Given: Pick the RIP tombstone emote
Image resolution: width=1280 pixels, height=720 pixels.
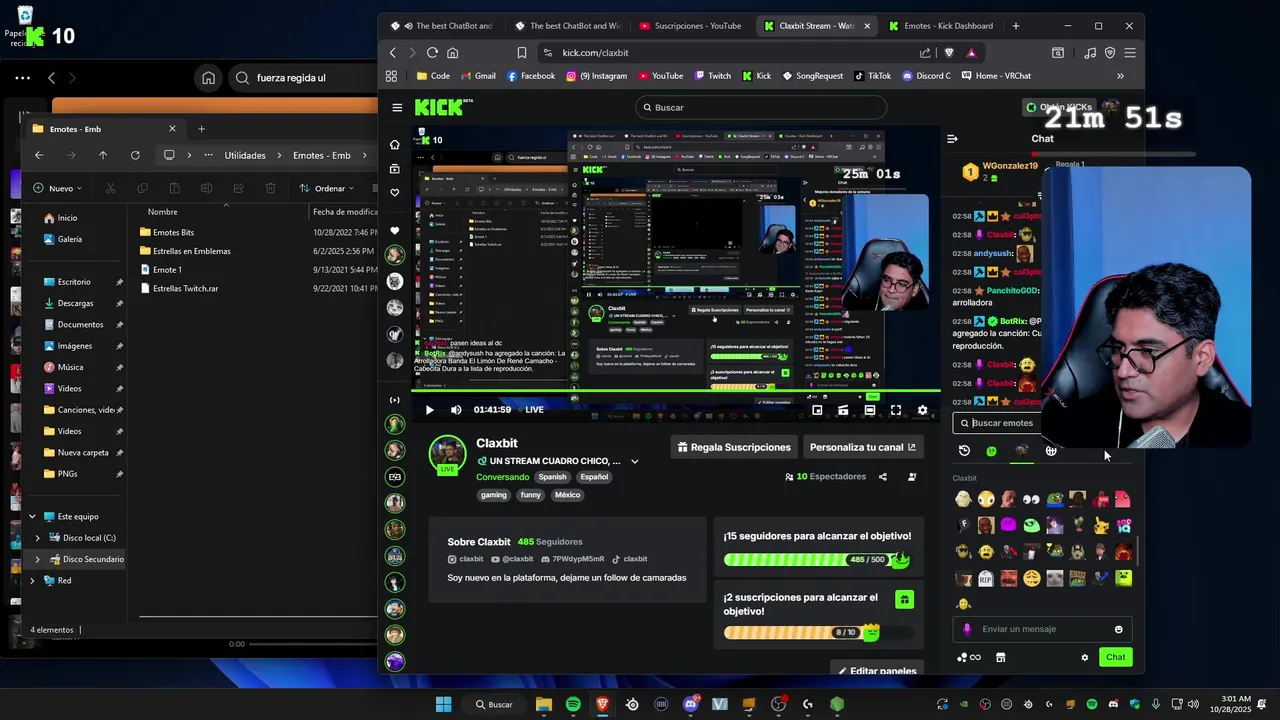Looking at the screenshot, I should pos(986,578).
